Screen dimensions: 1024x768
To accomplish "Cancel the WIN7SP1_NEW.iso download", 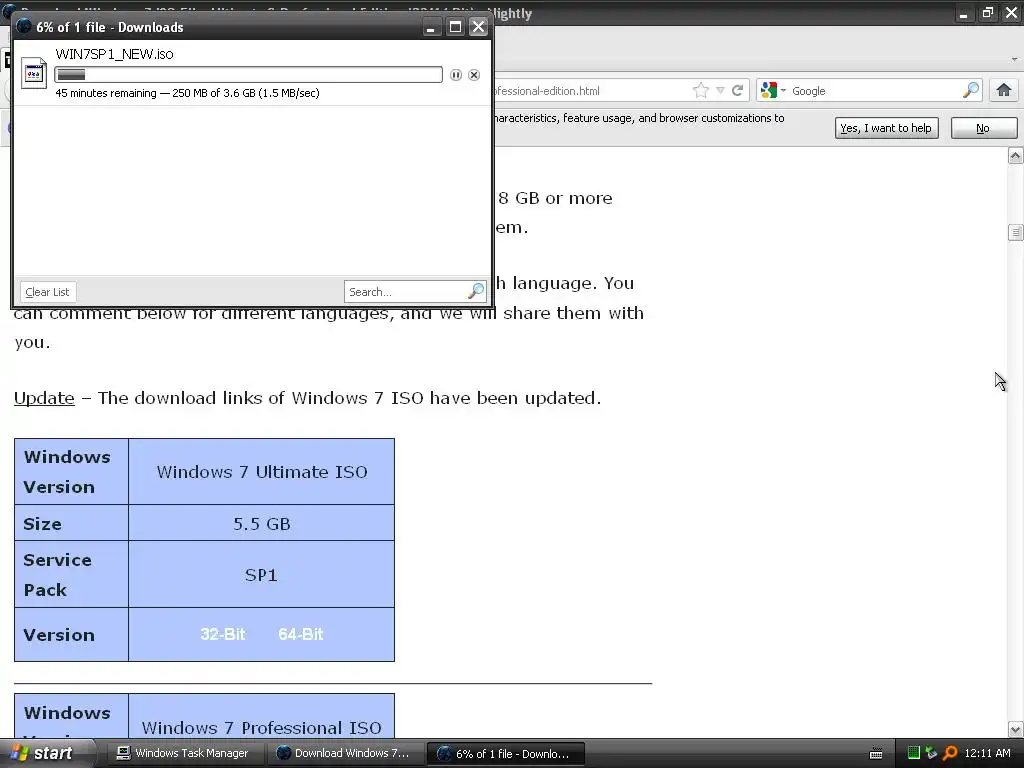I will click(474, 75).
